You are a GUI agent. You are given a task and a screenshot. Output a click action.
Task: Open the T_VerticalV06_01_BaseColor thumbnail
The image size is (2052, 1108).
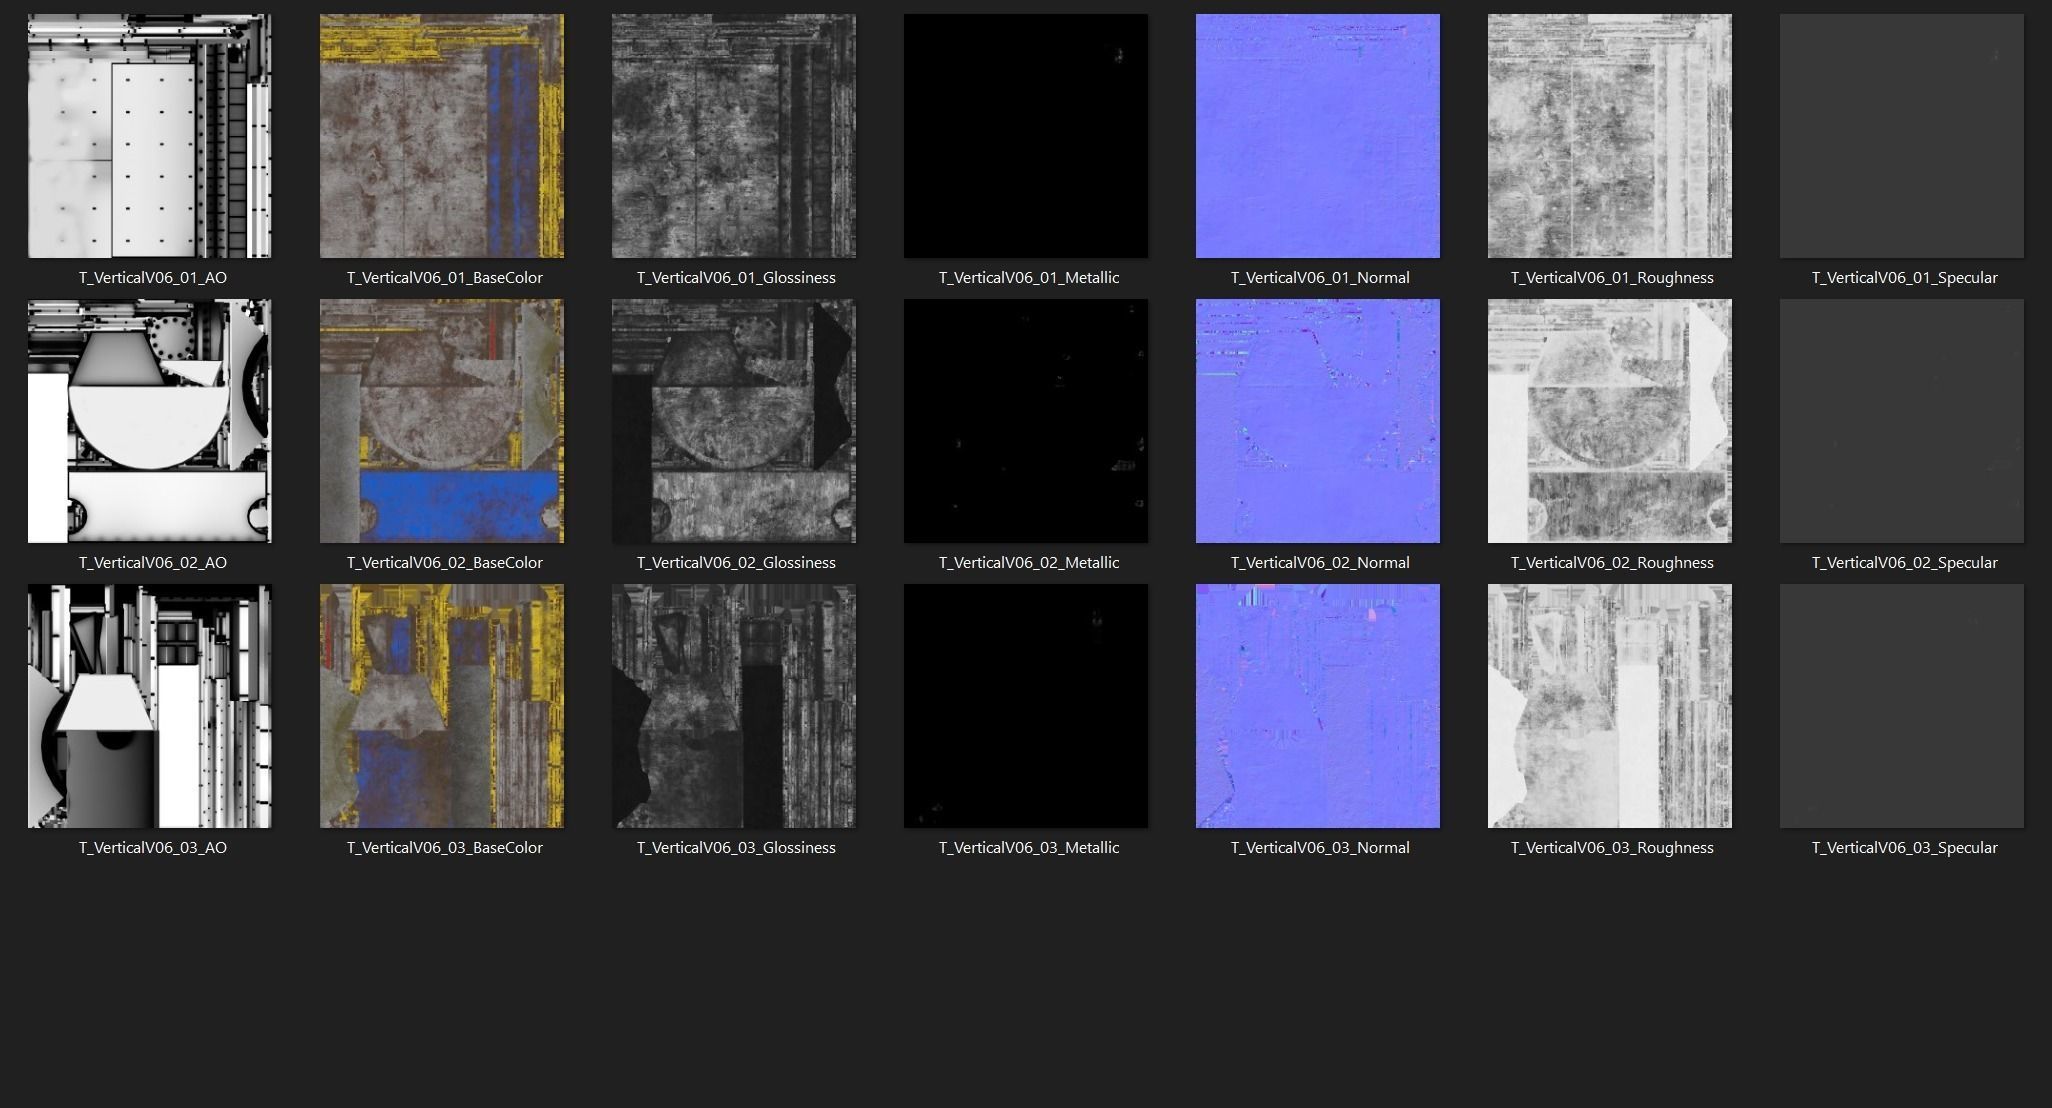(x=442, y=136)
